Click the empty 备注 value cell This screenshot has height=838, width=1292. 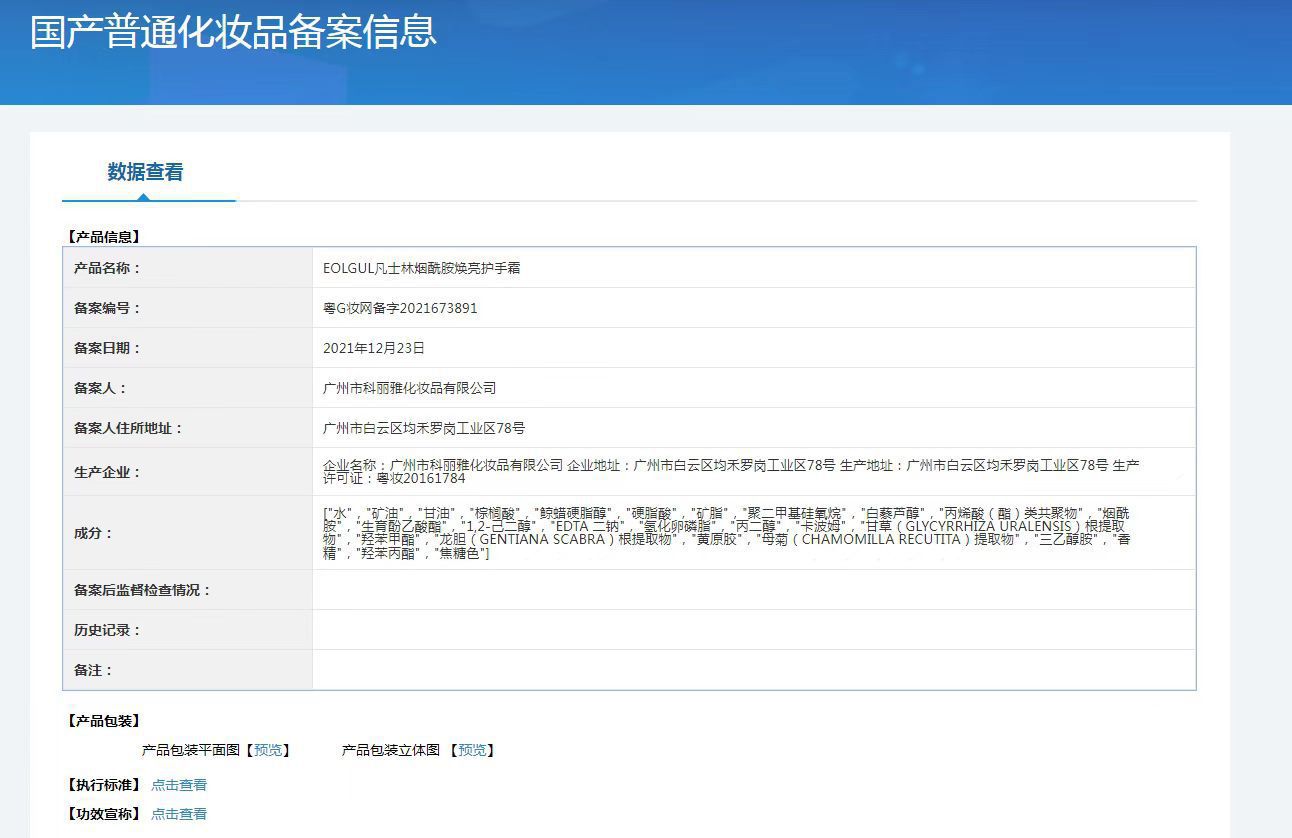pos(753,670)
